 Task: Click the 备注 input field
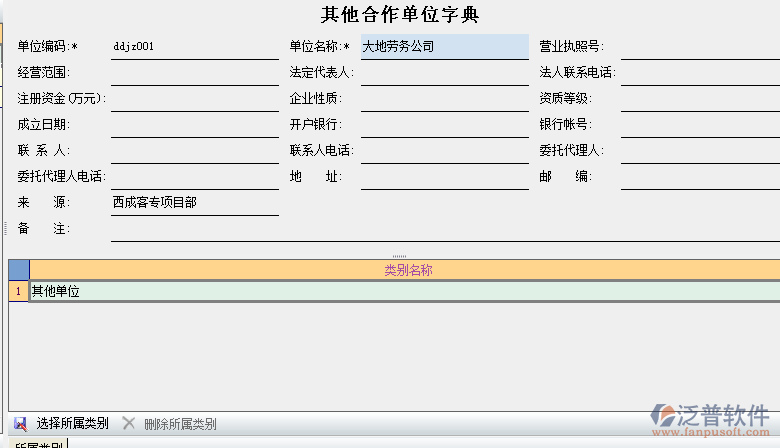click(445, 229)
